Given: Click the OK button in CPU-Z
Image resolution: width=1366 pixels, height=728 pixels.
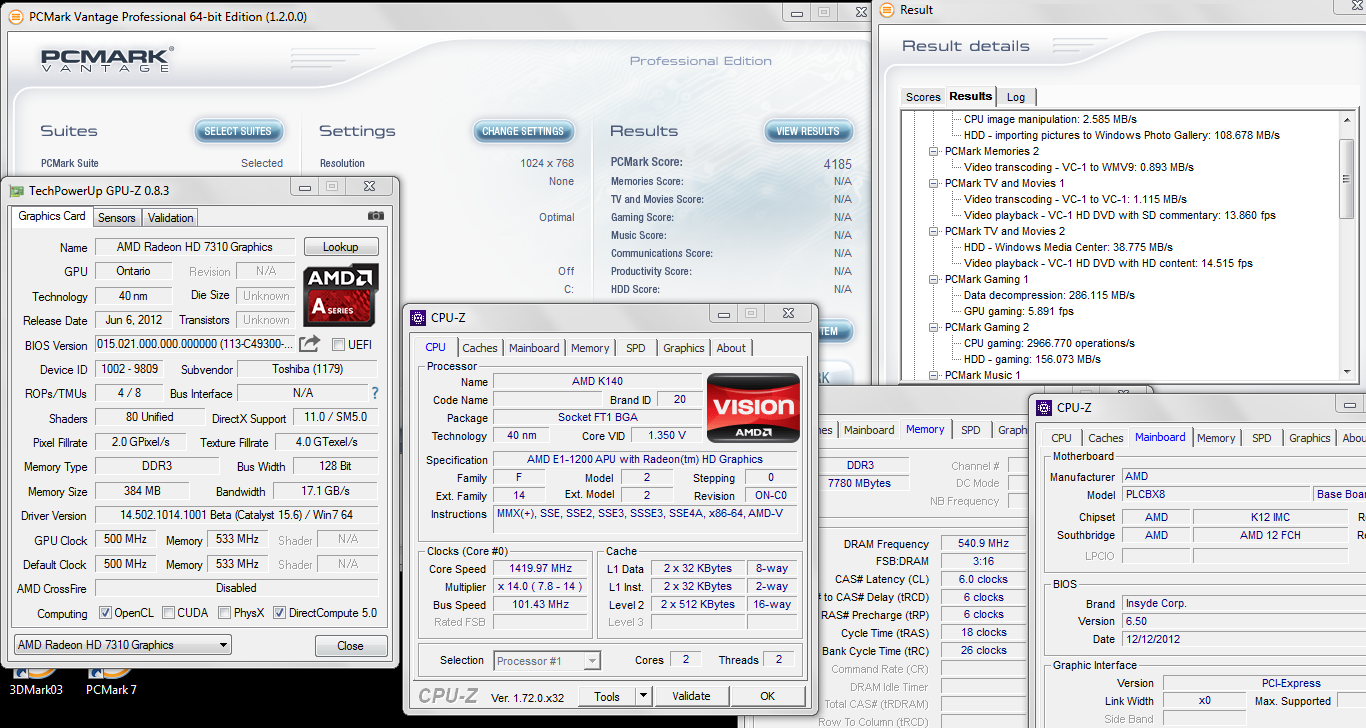Looking at the screenshot, I should click(x=767, y=696).
